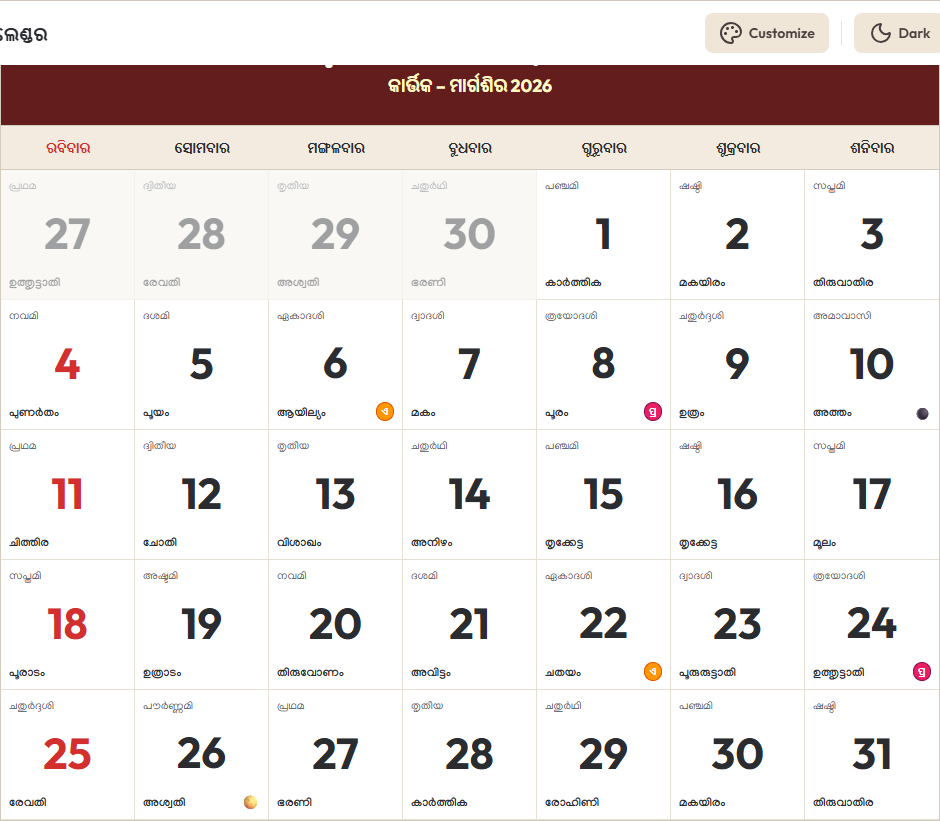Screen dimensions: 940x821
Task: Select greyed-out date 28 with രേവതി
Action: pos(202,234)
